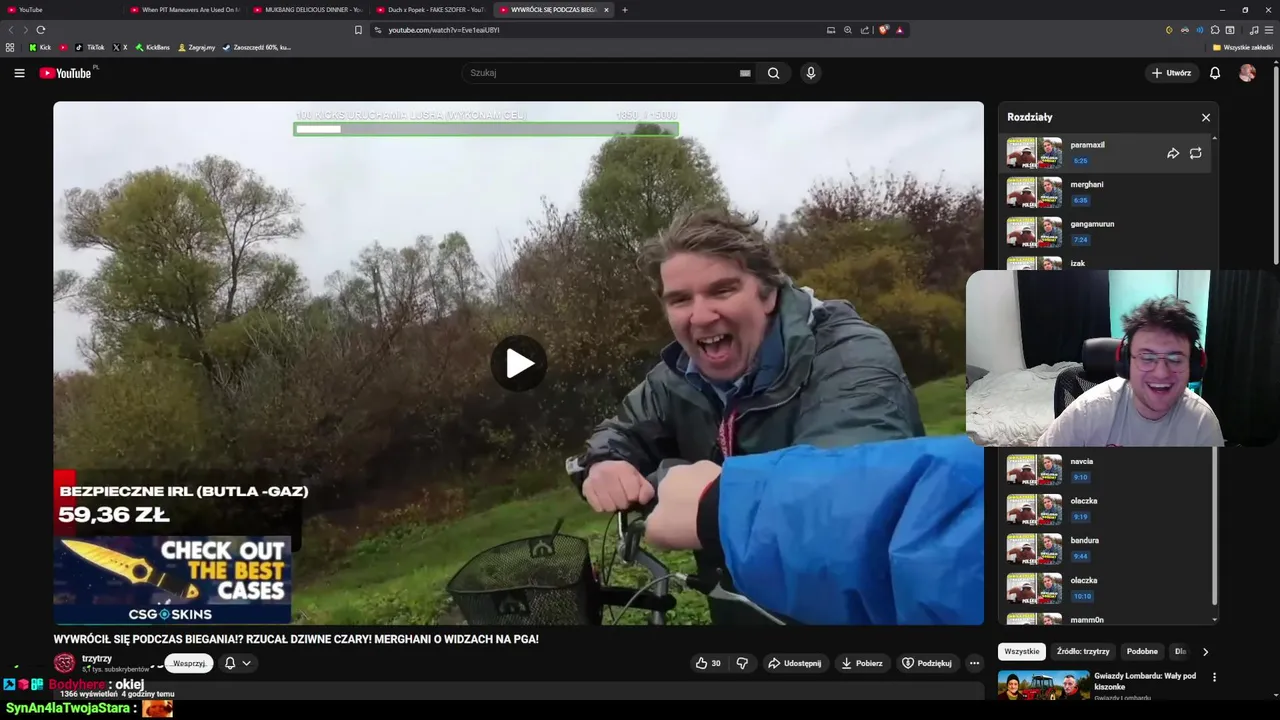This screenshot has height=720, width=1280.
Task: Go to YouTube home via logo
Action: 66,73
